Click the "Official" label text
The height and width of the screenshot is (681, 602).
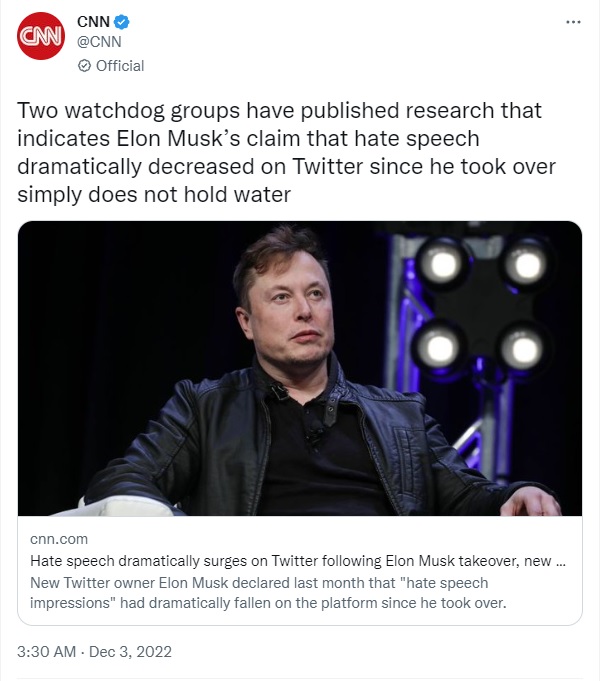click(120, 66)
